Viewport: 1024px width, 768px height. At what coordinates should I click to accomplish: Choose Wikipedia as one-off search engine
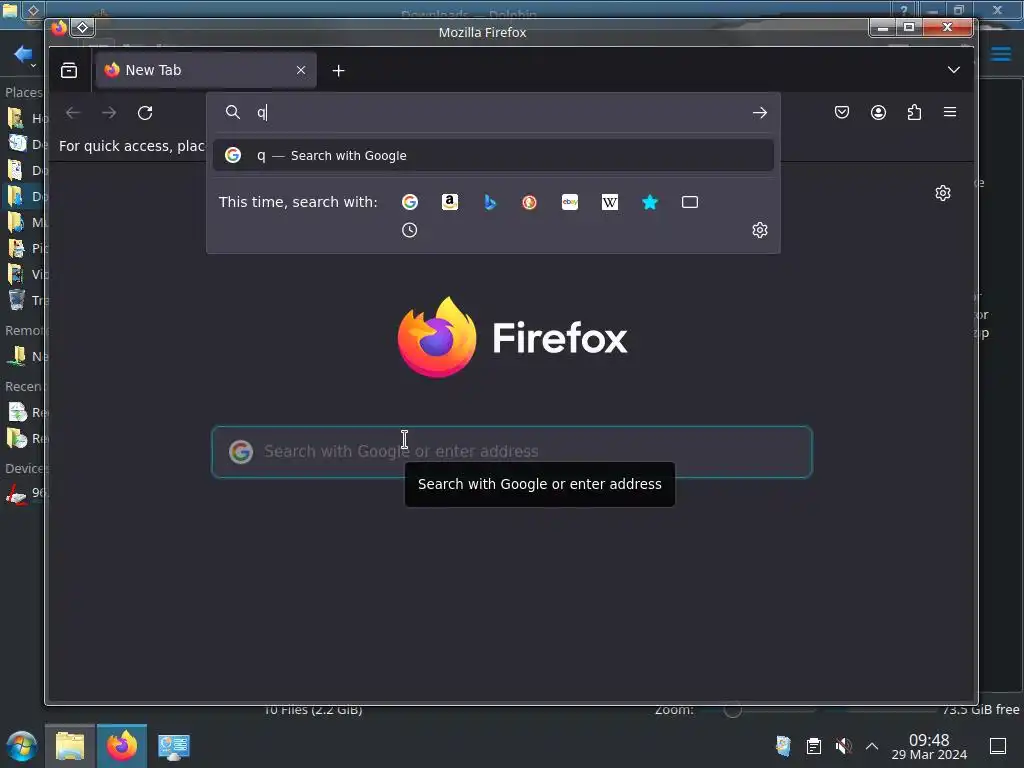[x=610, y=202]
